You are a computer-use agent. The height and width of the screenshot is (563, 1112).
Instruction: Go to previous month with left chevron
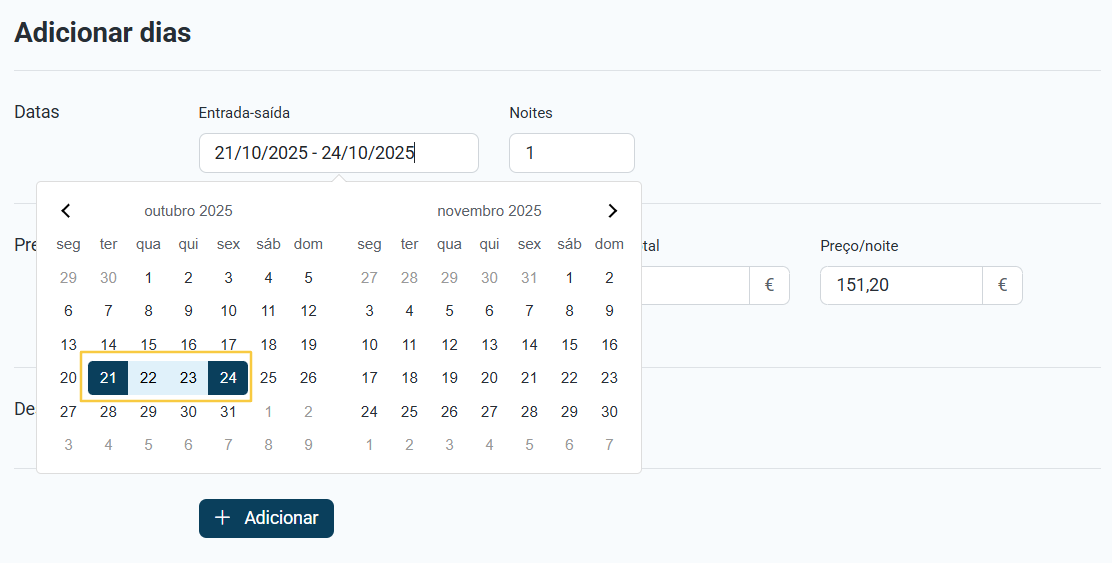(66, 211)
